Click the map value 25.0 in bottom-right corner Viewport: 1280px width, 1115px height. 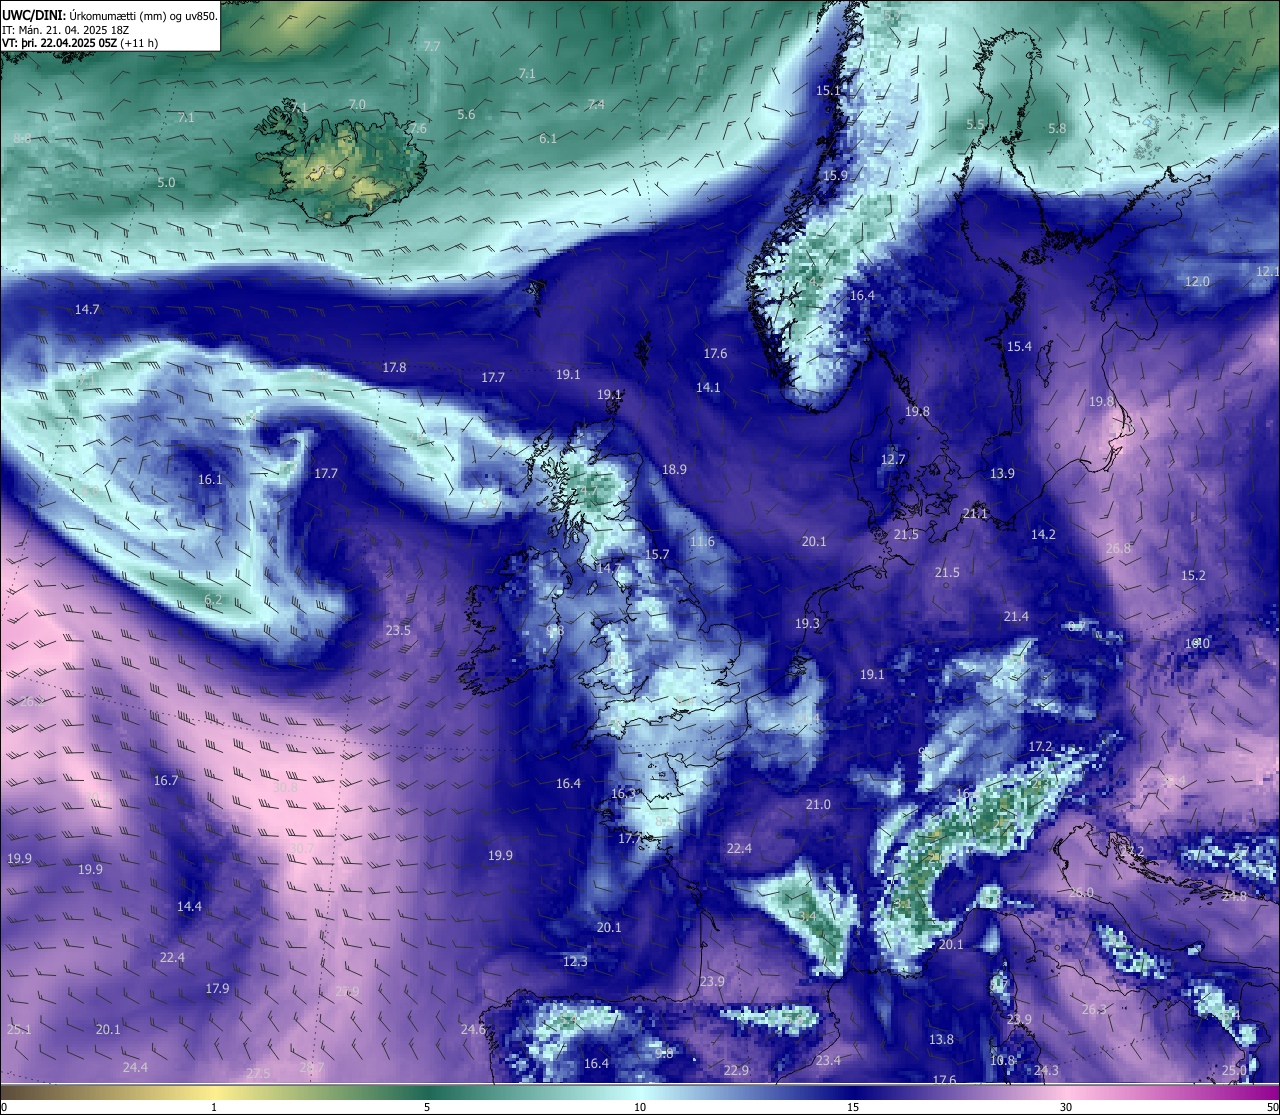pyautogui.click(x=1234, y=1070)
